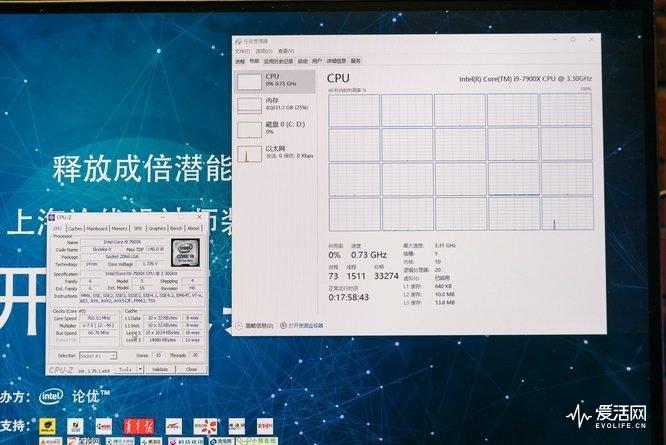
Task: Click the Intel Core i9 logo in CPU-Z
Action: (x=185, y=252)
